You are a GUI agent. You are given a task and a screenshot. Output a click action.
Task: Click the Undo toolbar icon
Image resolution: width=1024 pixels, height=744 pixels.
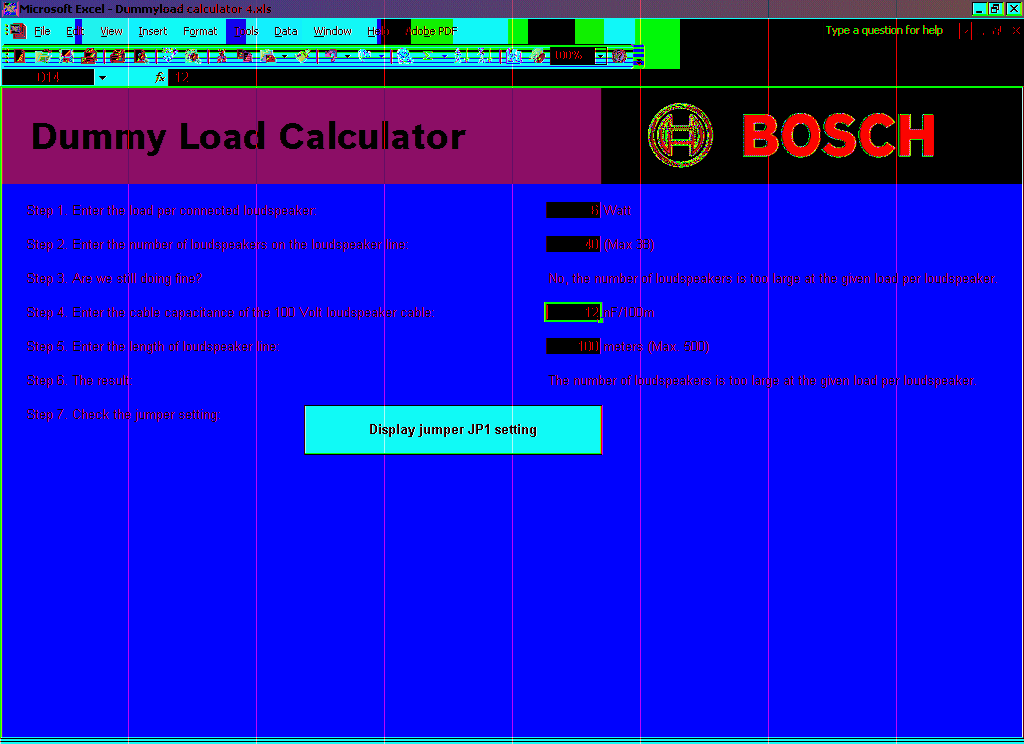(x=332, y=56)
